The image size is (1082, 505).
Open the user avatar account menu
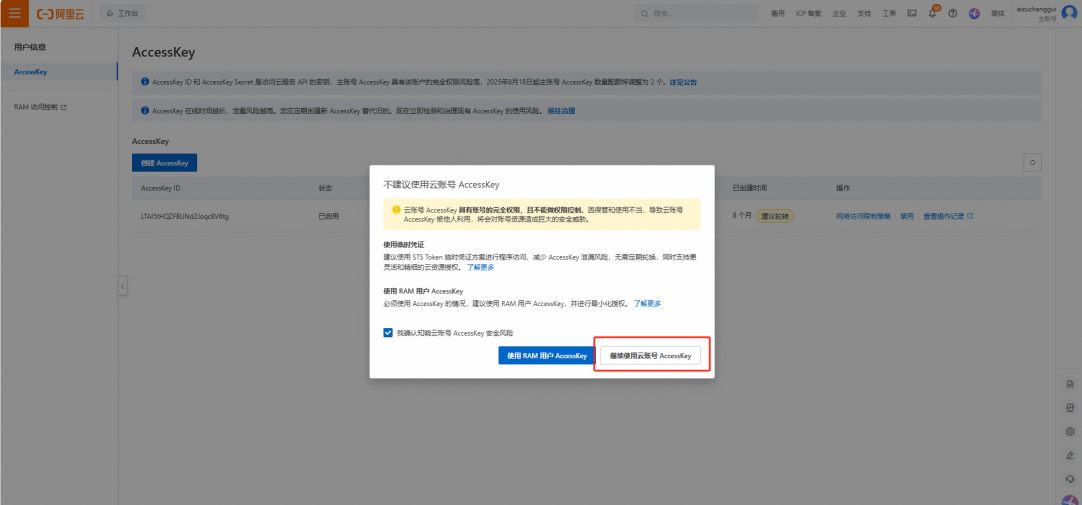1069,13
